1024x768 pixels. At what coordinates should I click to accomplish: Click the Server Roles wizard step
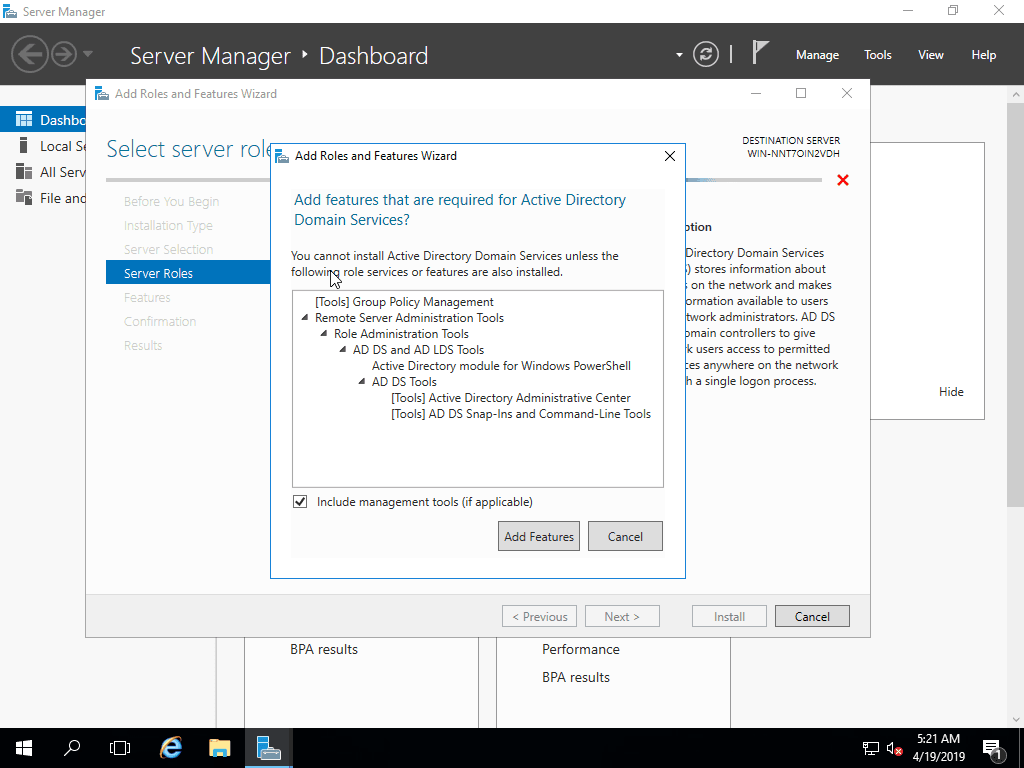[188, 273]
